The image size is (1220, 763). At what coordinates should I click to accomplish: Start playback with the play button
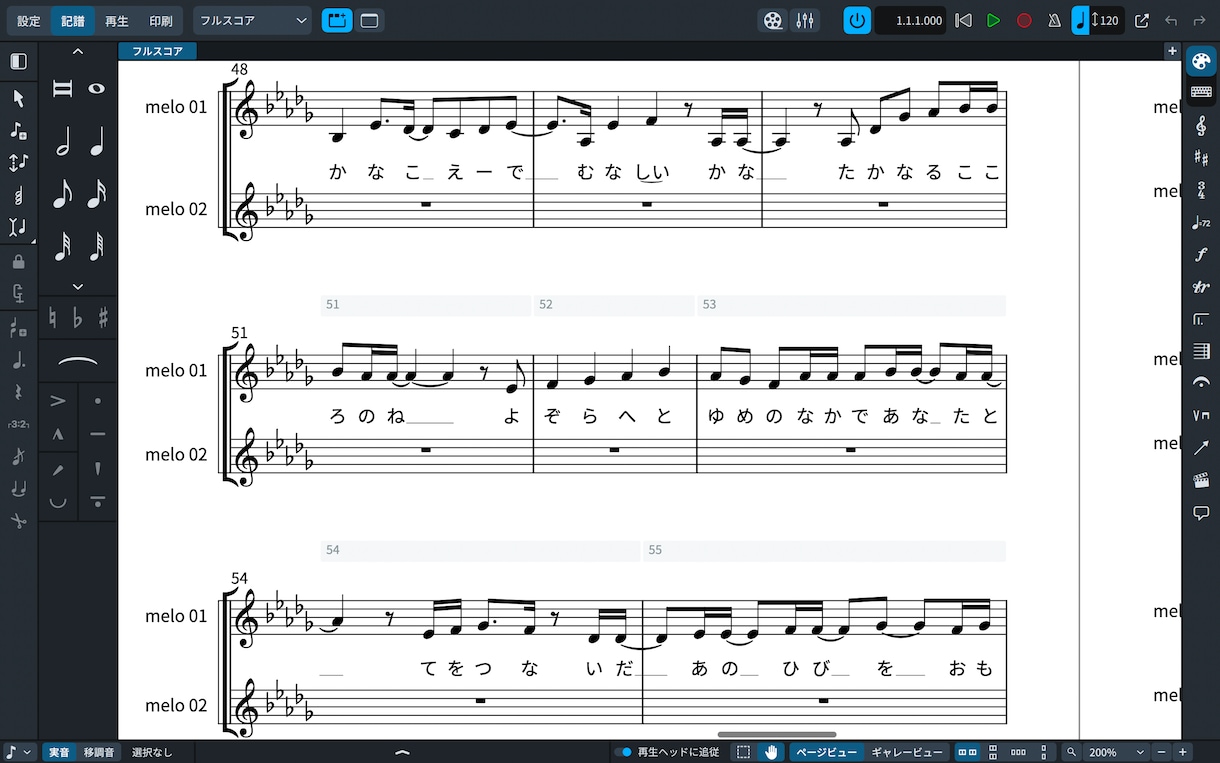993,20
